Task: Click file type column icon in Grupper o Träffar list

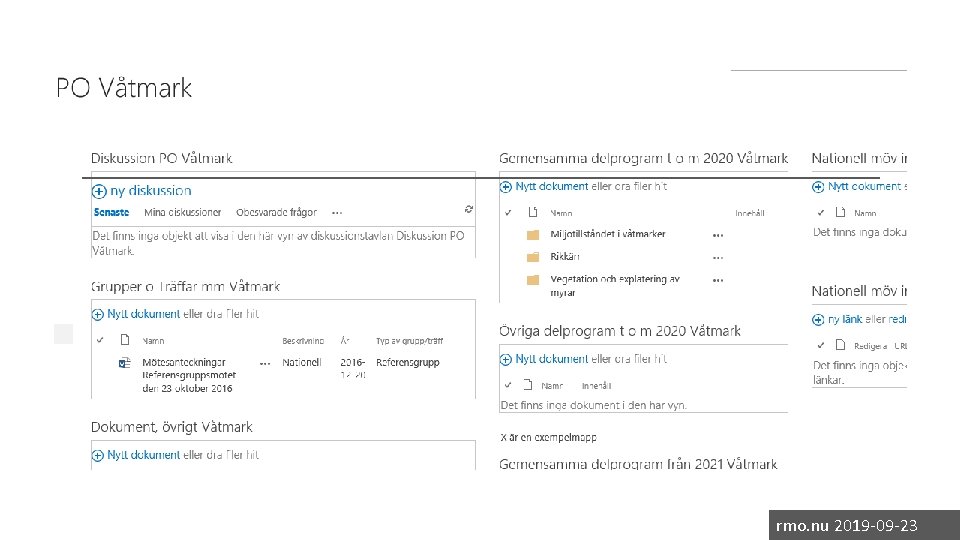Action: tap(125, 339)
